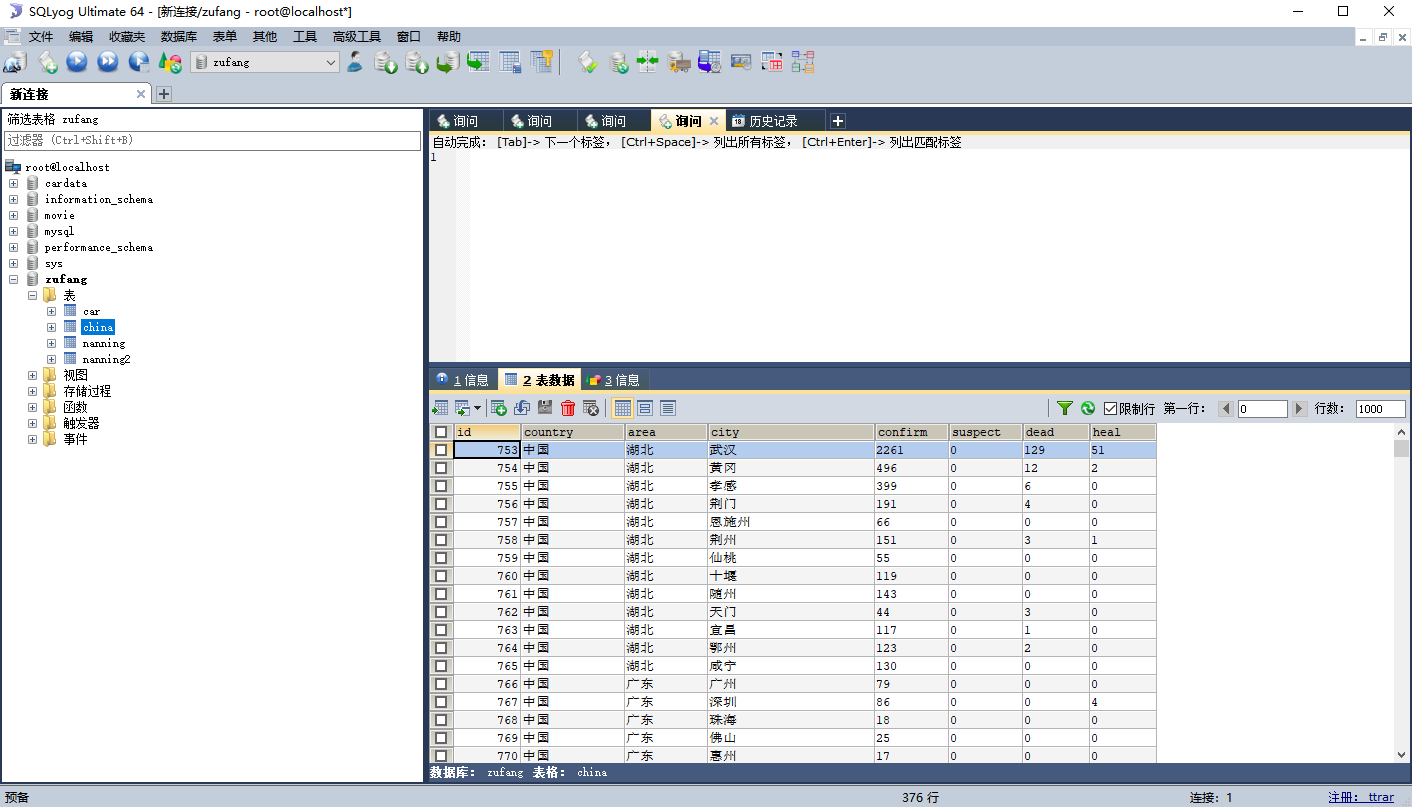
Task: Open copy-options dropdown arrow in grid toolbar
Action: [x=477, y=408]
